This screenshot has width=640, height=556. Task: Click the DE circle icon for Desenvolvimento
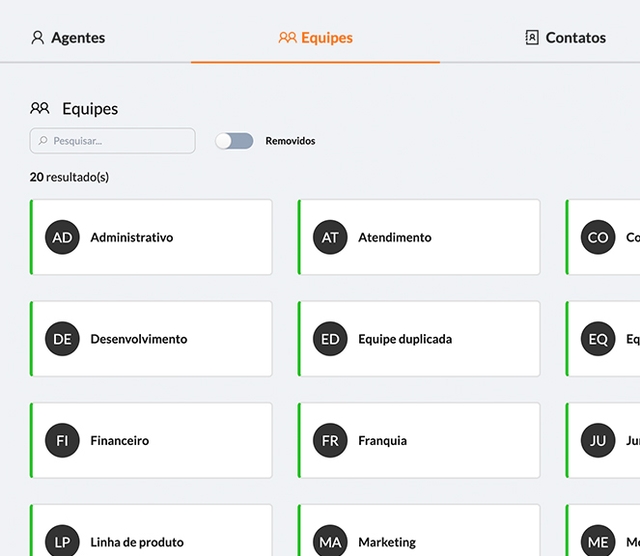62,339
